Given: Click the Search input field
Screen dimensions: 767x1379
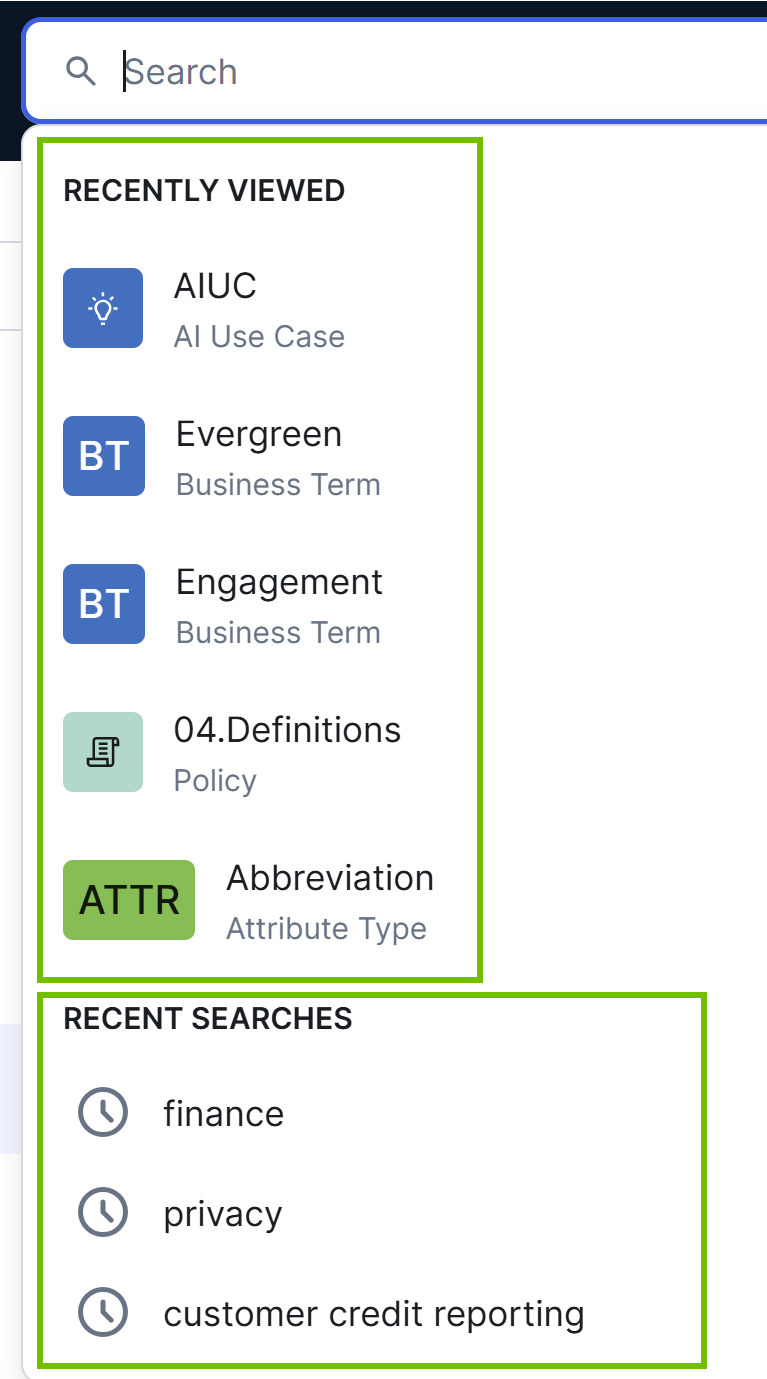Looking at the screenshot, I should [x=300, y=71].
